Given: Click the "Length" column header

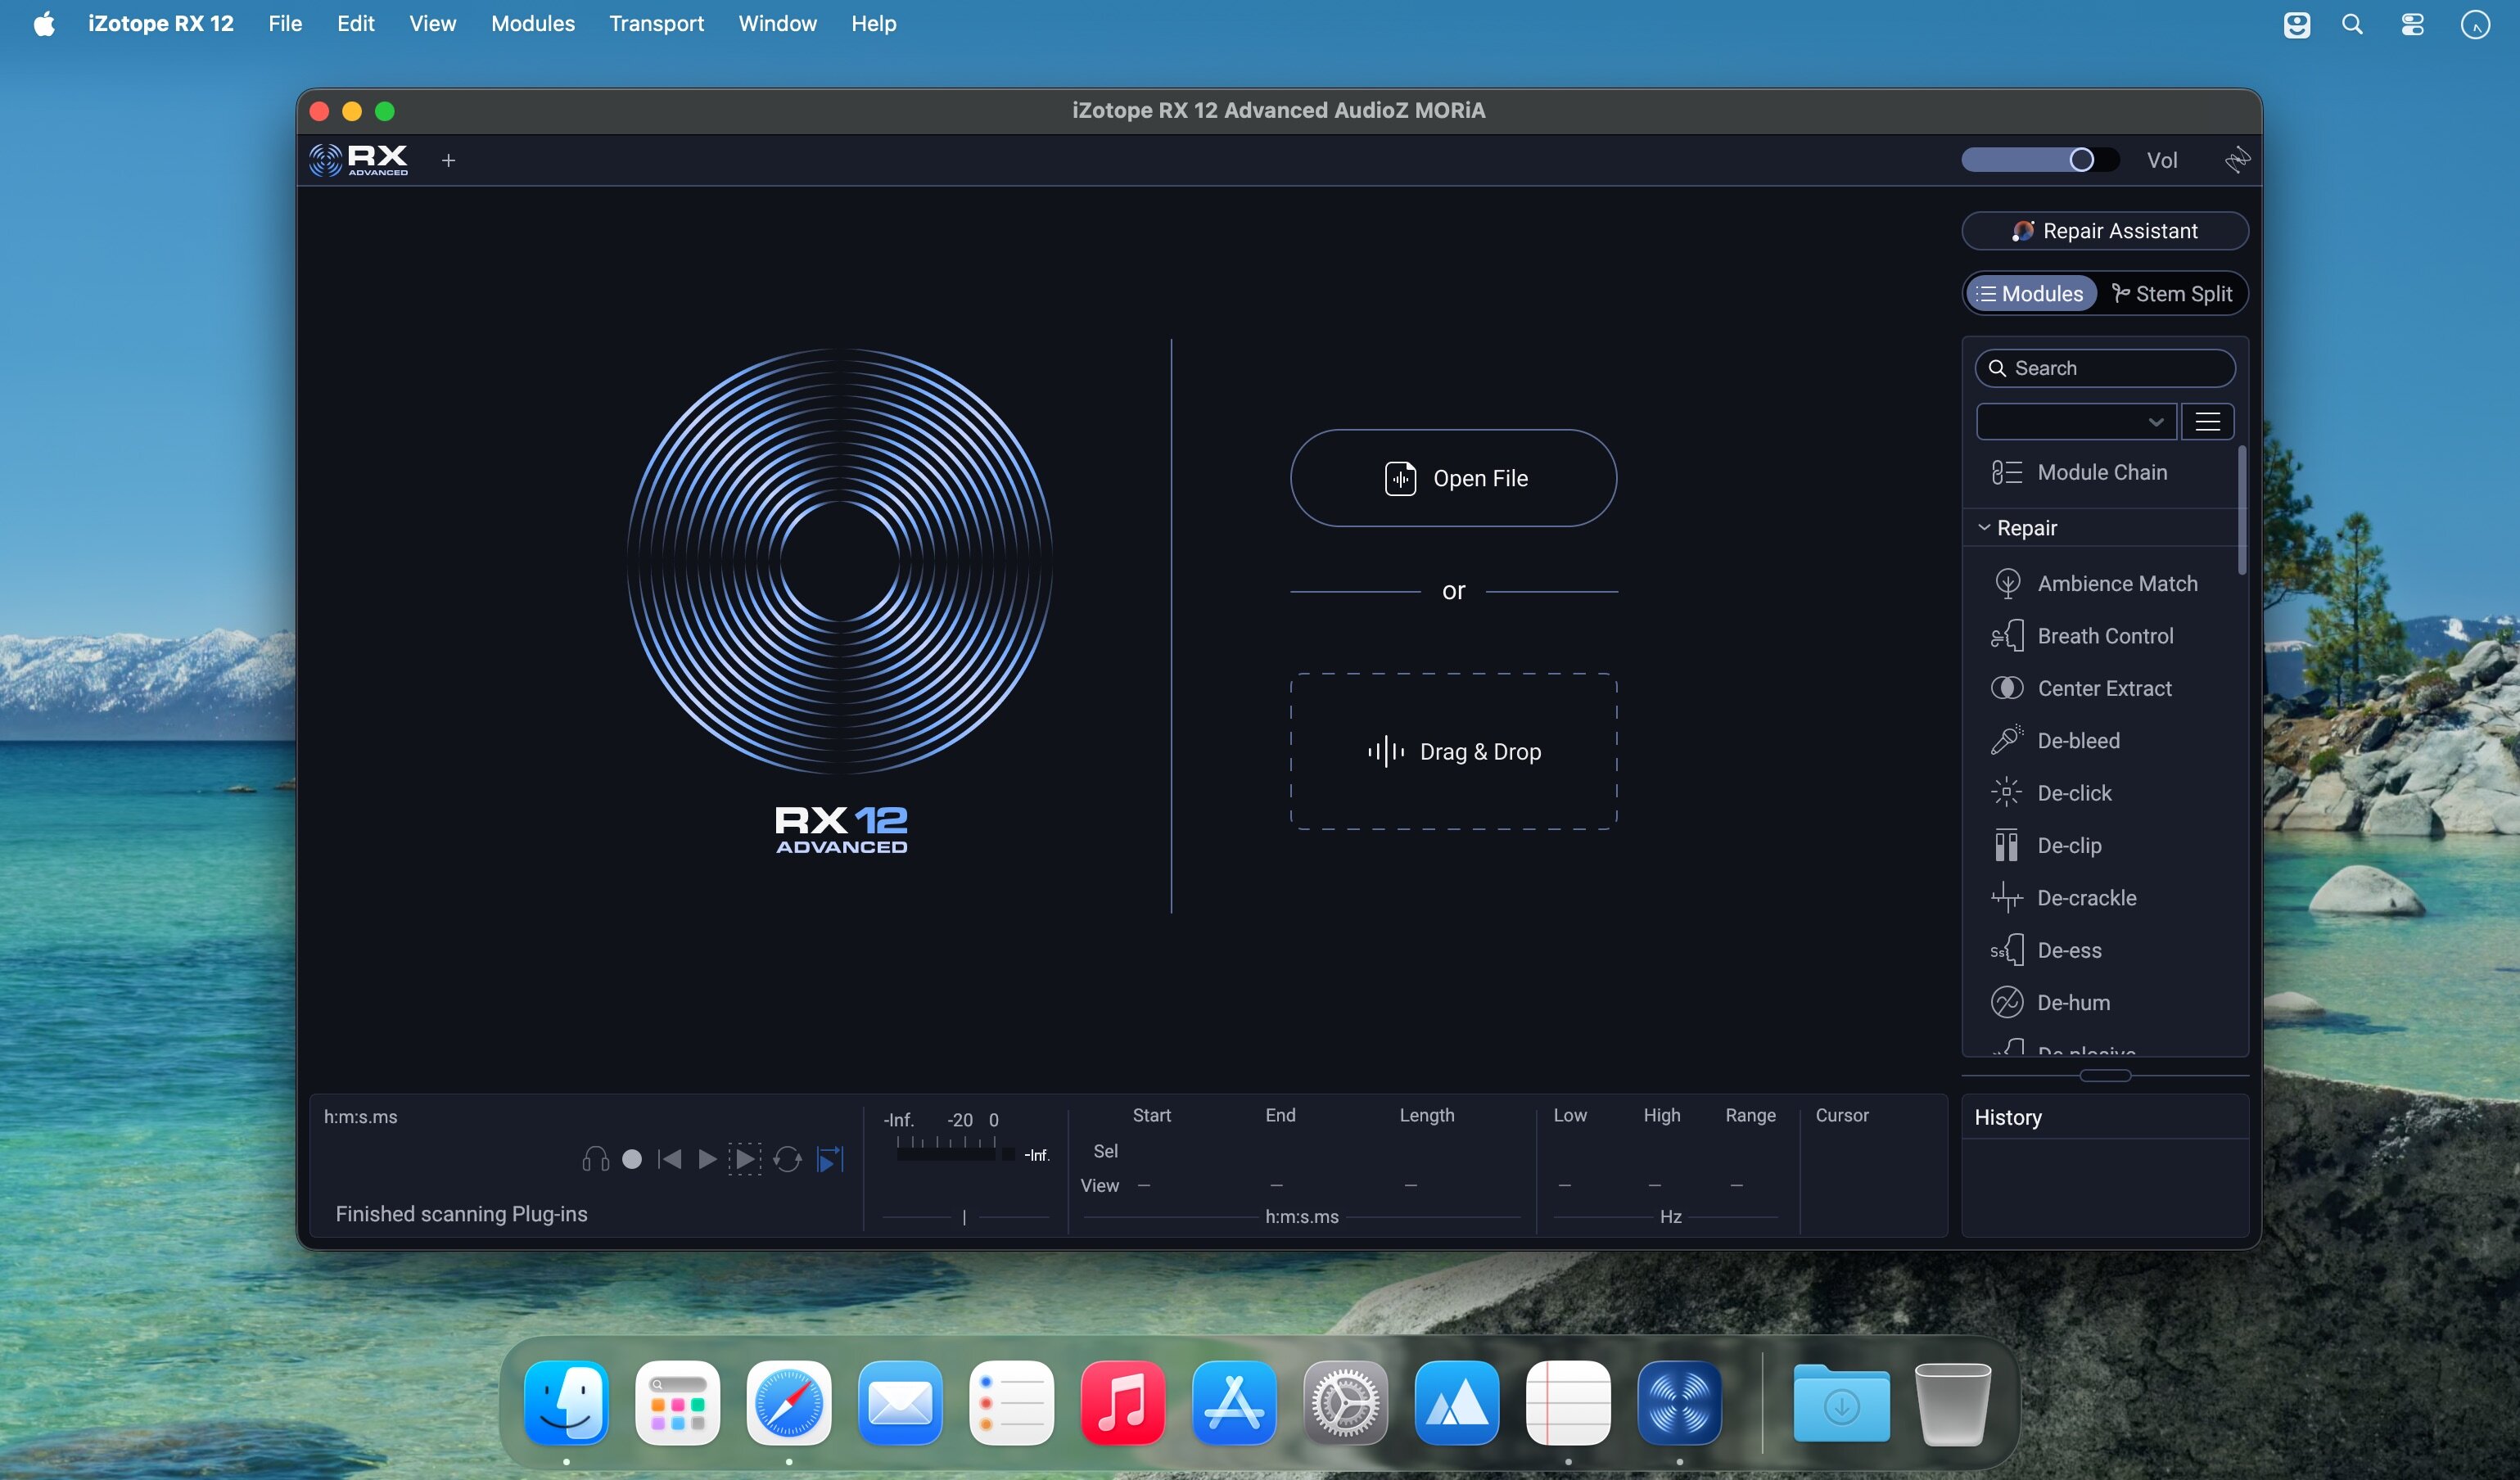Looking at the screenshot, I should (1426, 1115).
